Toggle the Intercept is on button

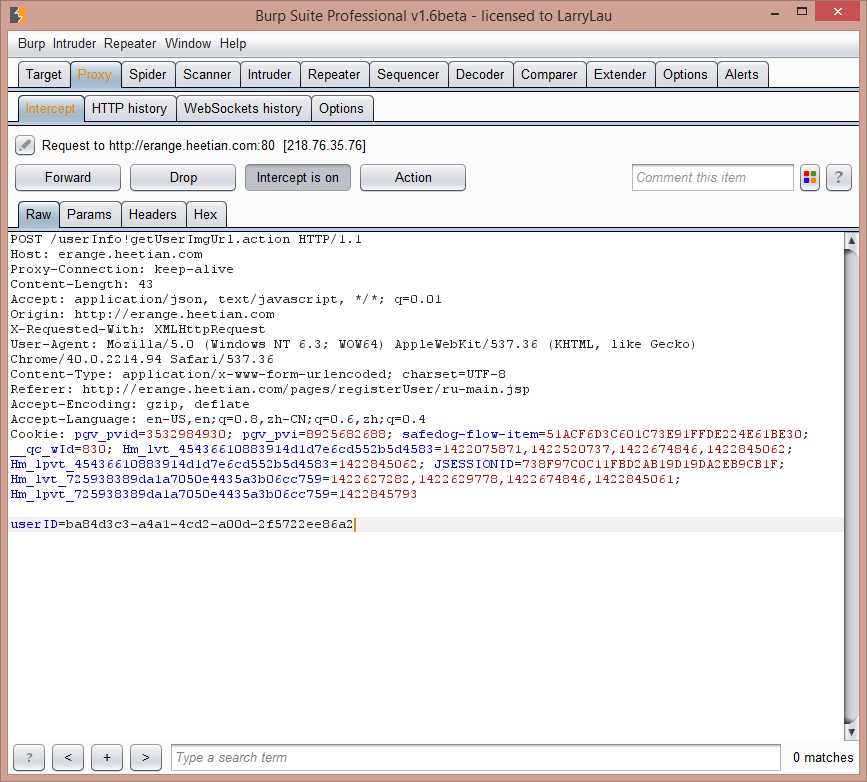(297, 178)
